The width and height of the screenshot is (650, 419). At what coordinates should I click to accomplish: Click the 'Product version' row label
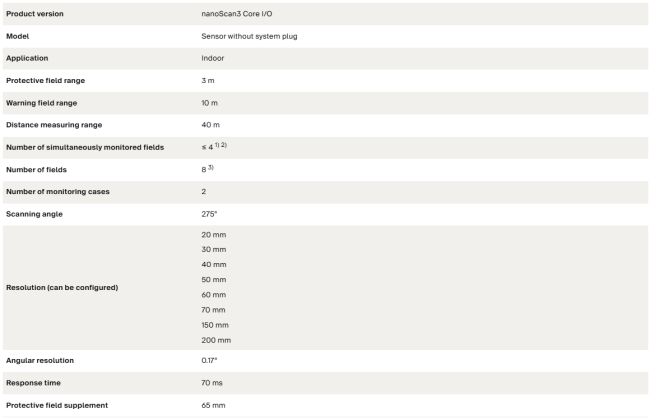pos(35,14)
